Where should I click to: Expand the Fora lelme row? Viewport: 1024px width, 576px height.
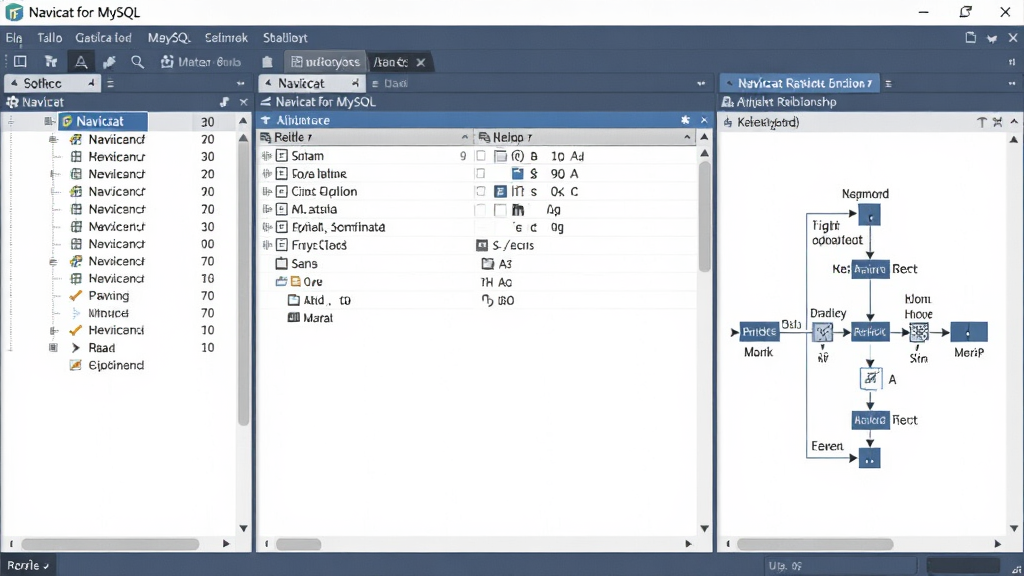pyautogui.click(x=266, y=174)
